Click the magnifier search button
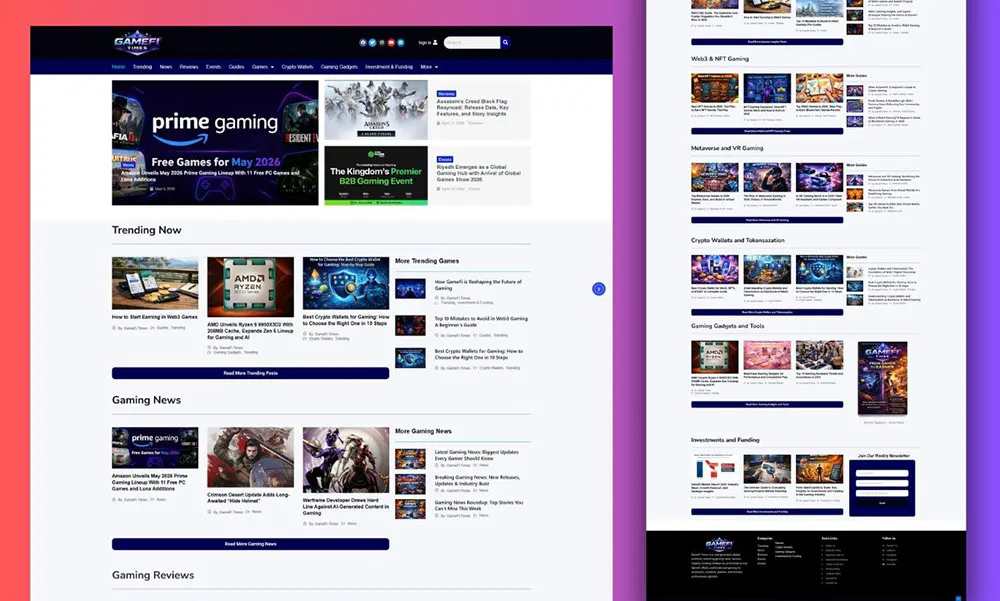This screenshot has height=601, width=1000. pos(505,43)
